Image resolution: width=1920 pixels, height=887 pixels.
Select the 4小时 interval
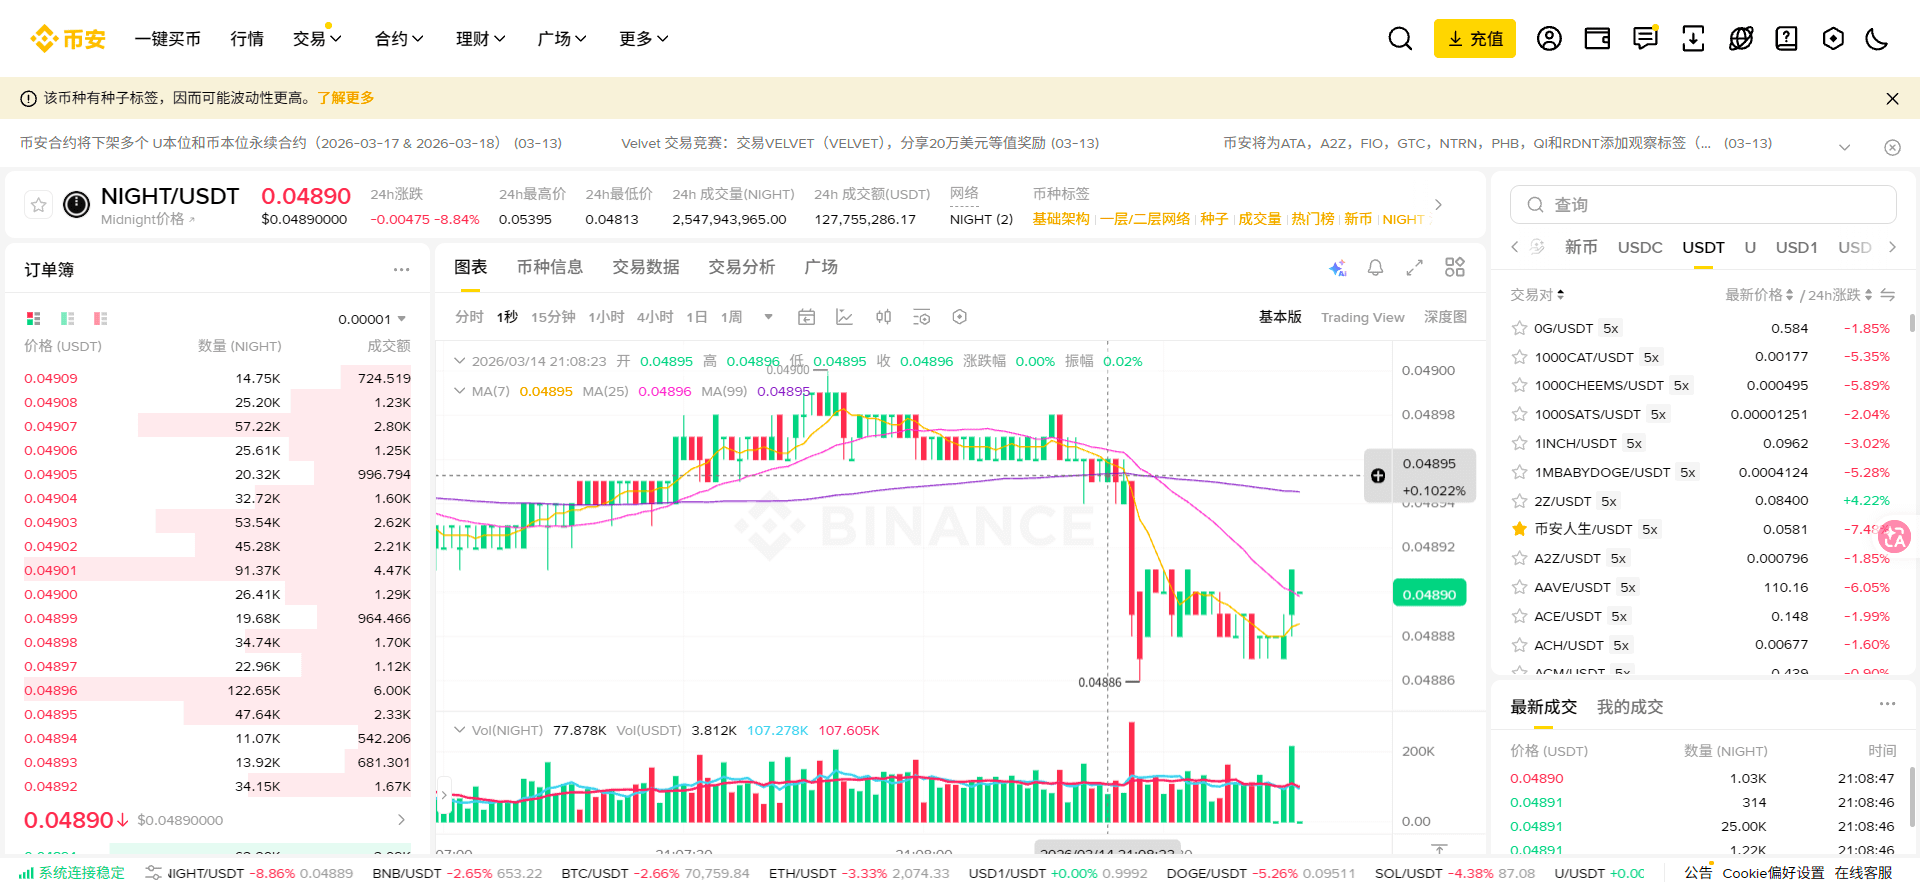click(x=655, y=317)
